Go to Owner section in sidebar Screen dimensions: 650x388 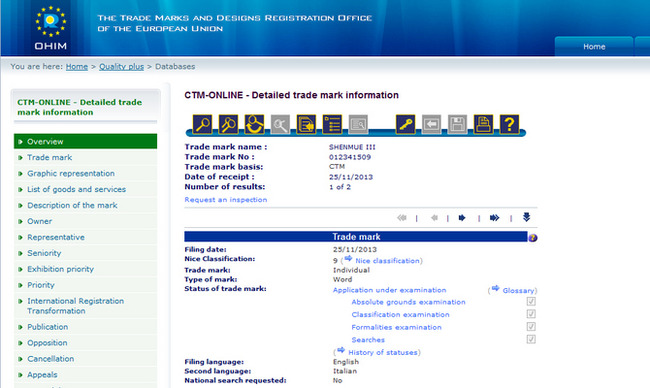coord(85,221)
